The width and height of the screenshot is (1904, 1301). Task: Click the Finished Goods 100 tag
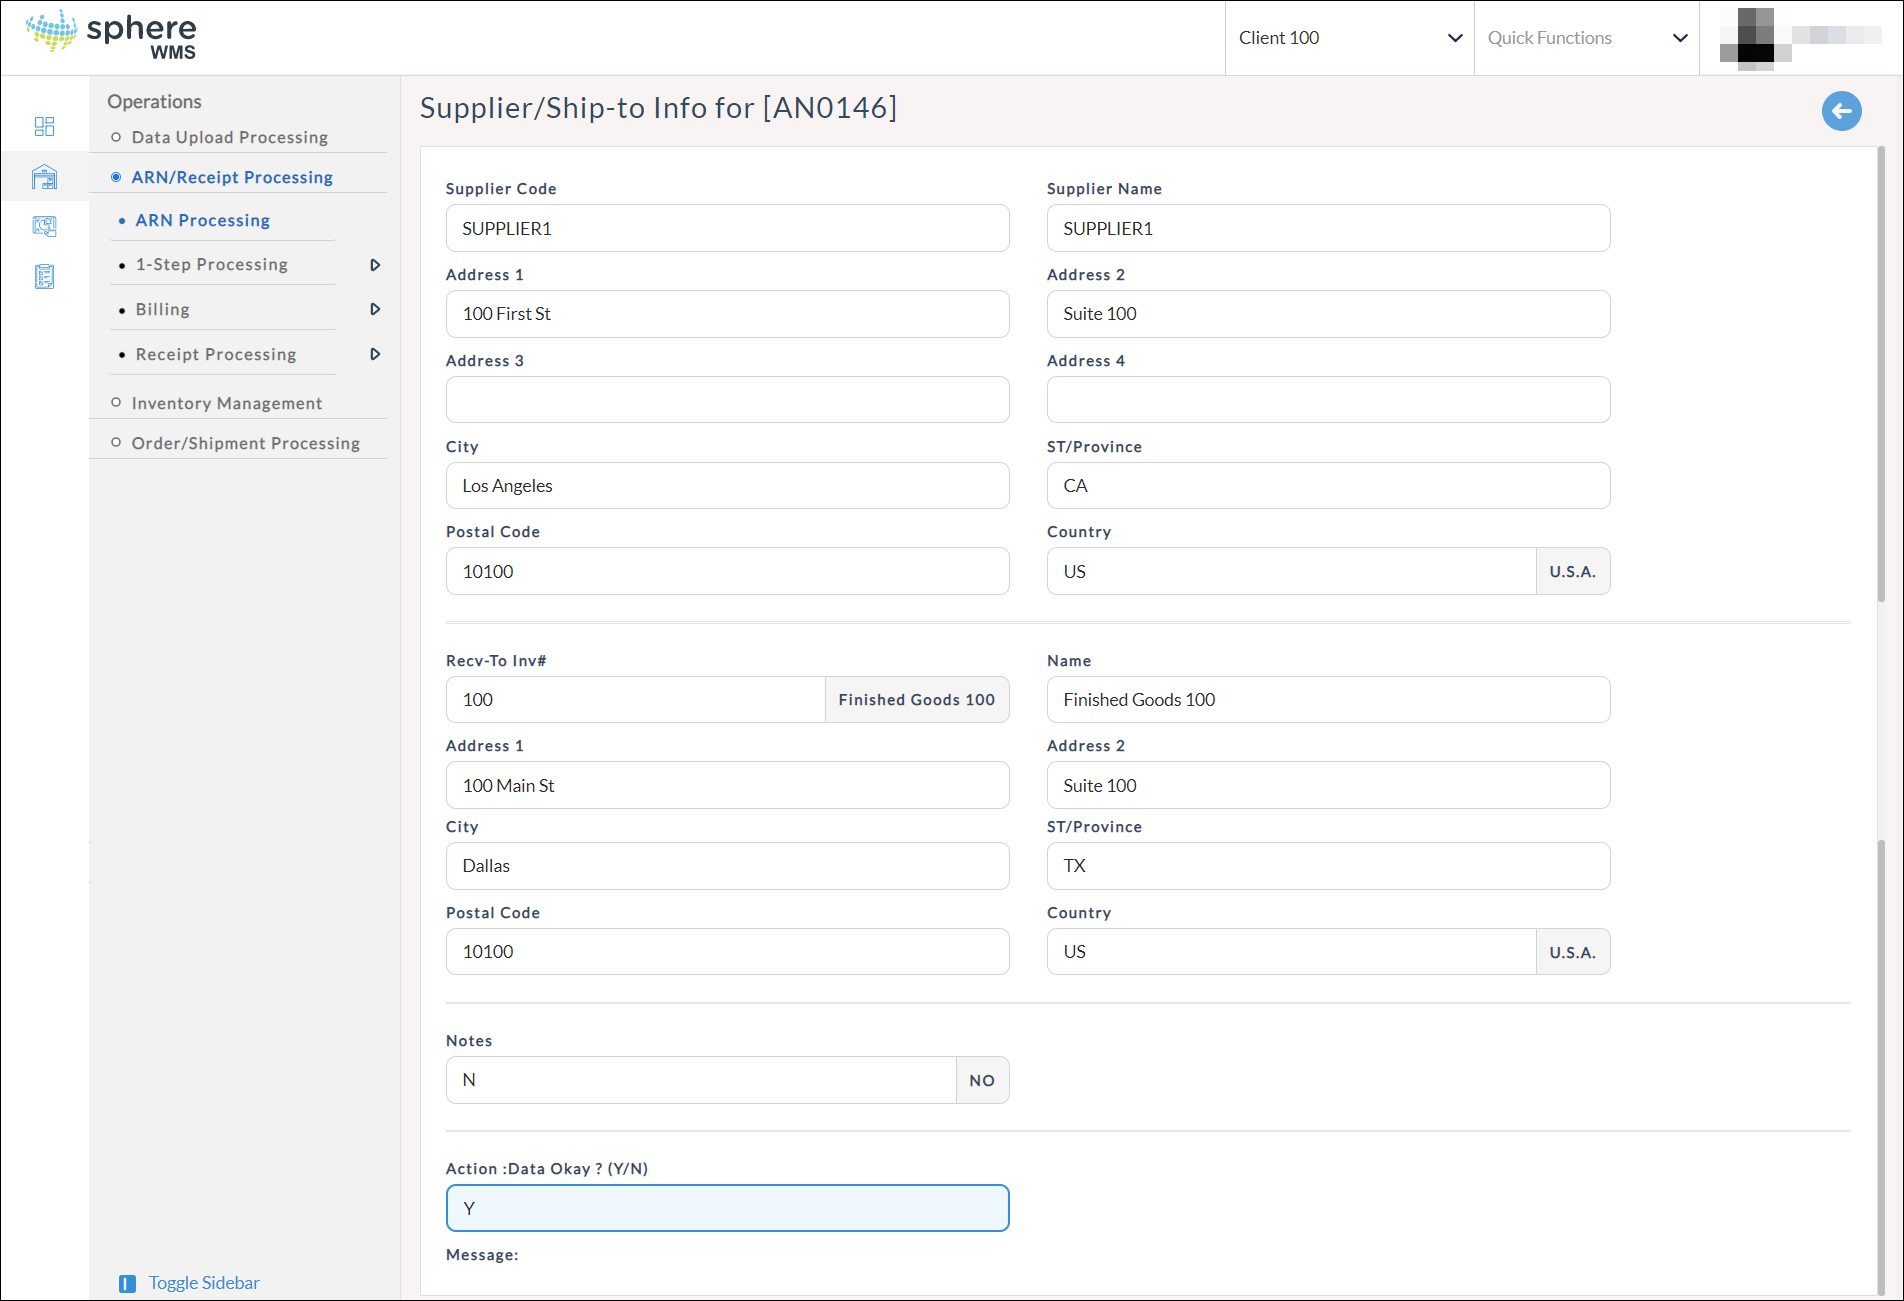(917, 700)
